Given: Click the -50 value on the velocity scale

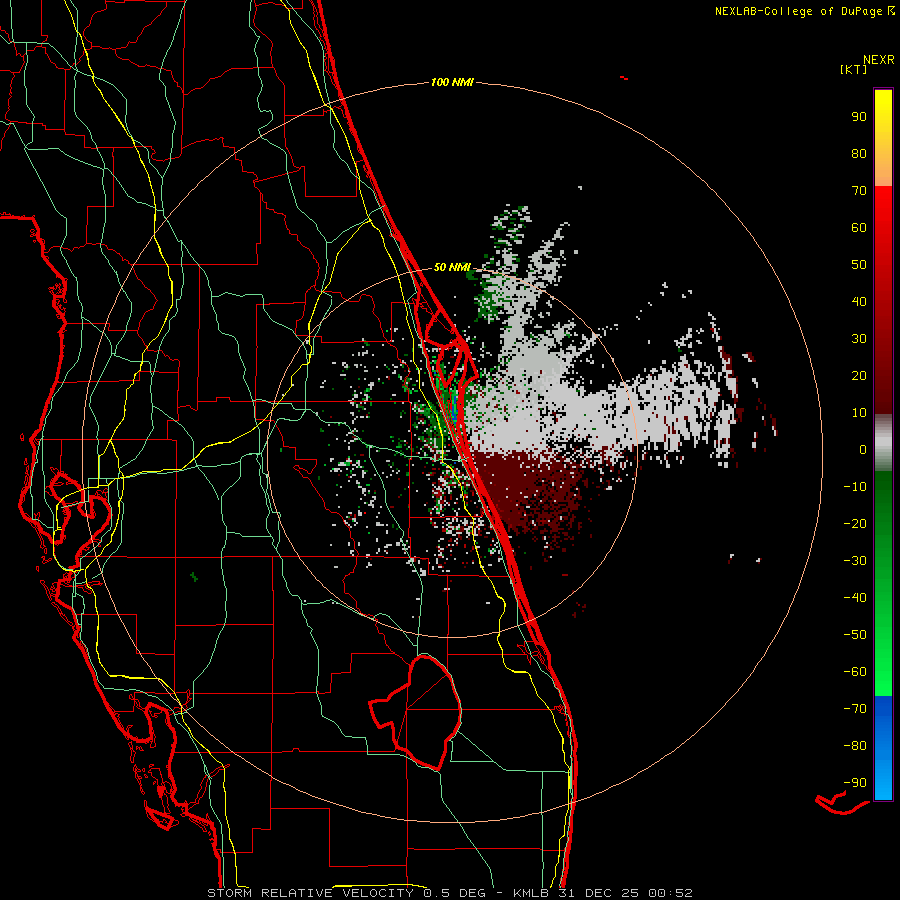Looking at the screenshot, I should (x=855, y=635).
